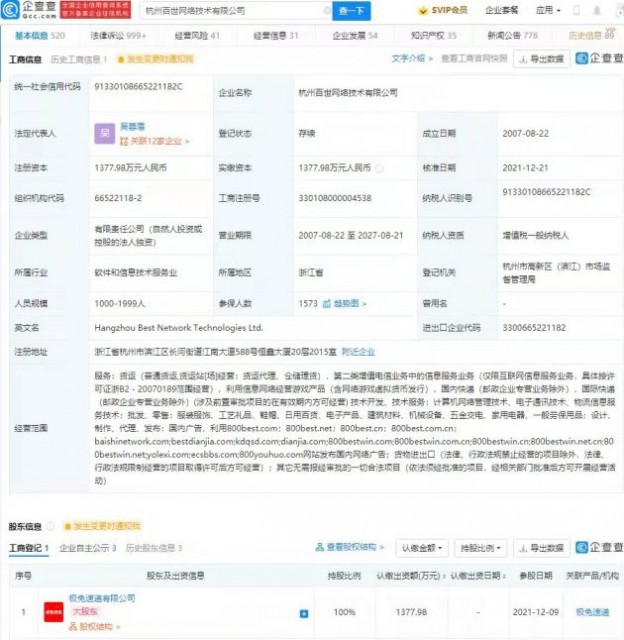Viewport: 624px width, 640px height.
Task: Select 历史股东信息 3 tab
Action: coord(154,548)
